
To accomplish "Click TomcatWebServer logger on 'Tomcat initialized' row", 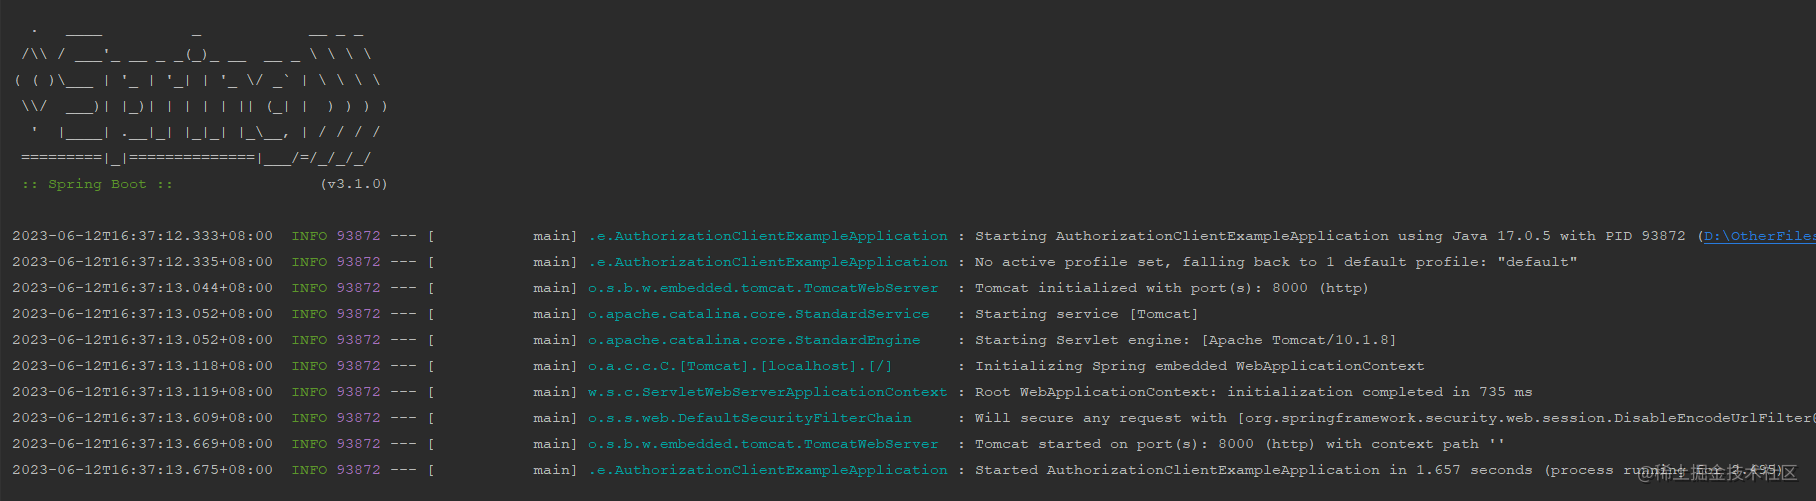I will pyautogui.click(x=763, y=288).
